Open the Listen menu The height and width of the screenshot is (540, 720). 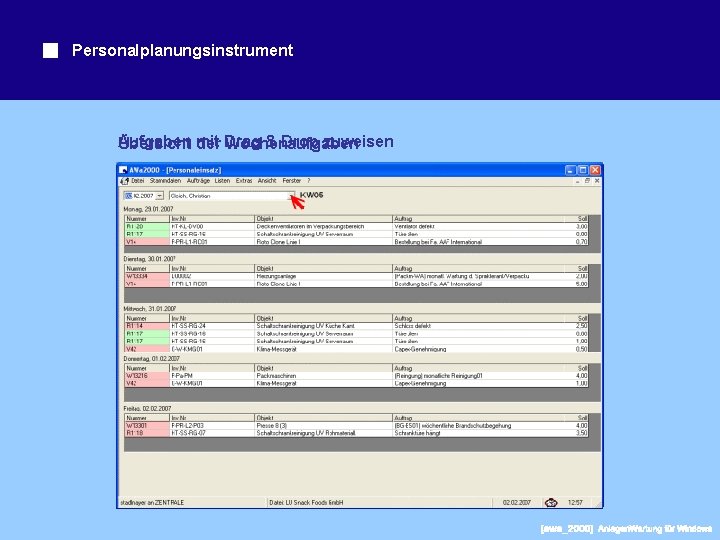(222, 181)
